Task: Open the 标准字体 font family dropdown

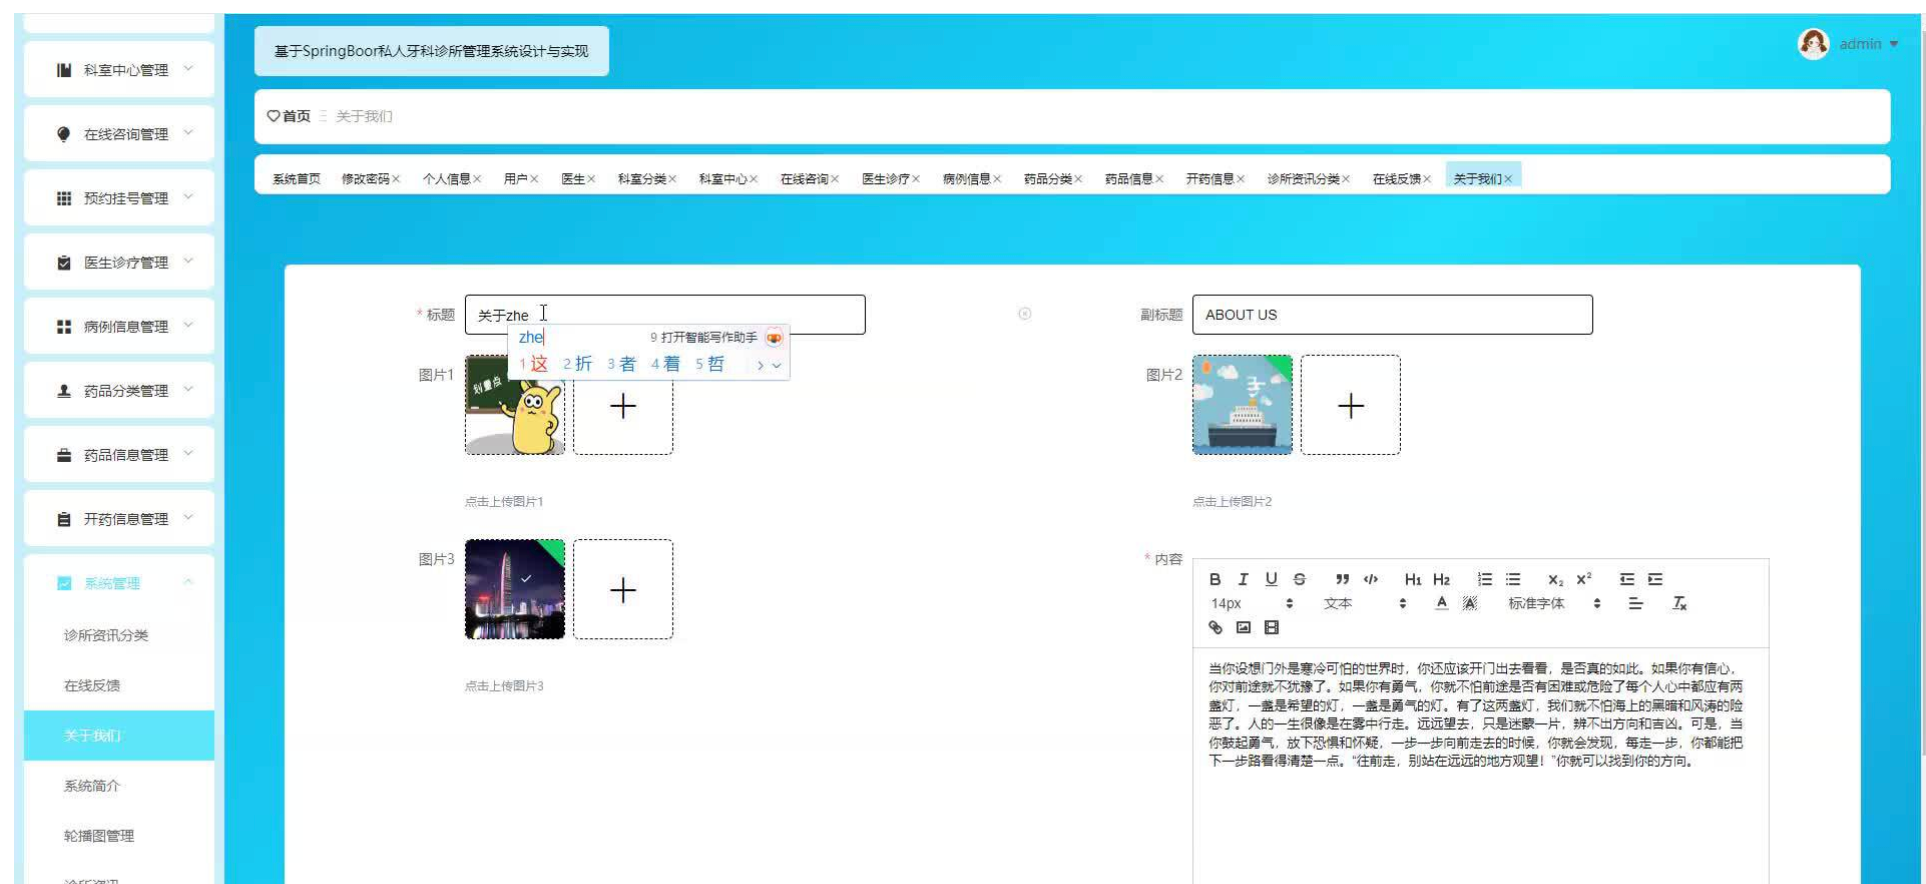Action: click(x=1554, y=603)
